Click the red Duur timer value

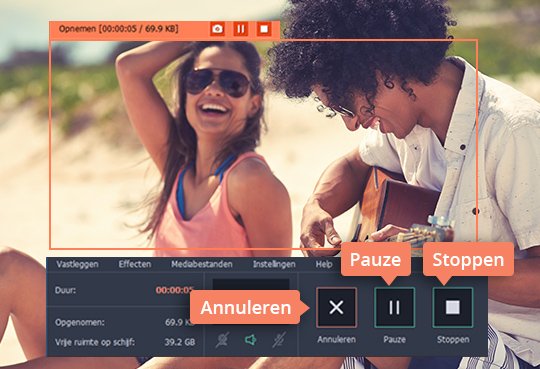click(174, 290)
